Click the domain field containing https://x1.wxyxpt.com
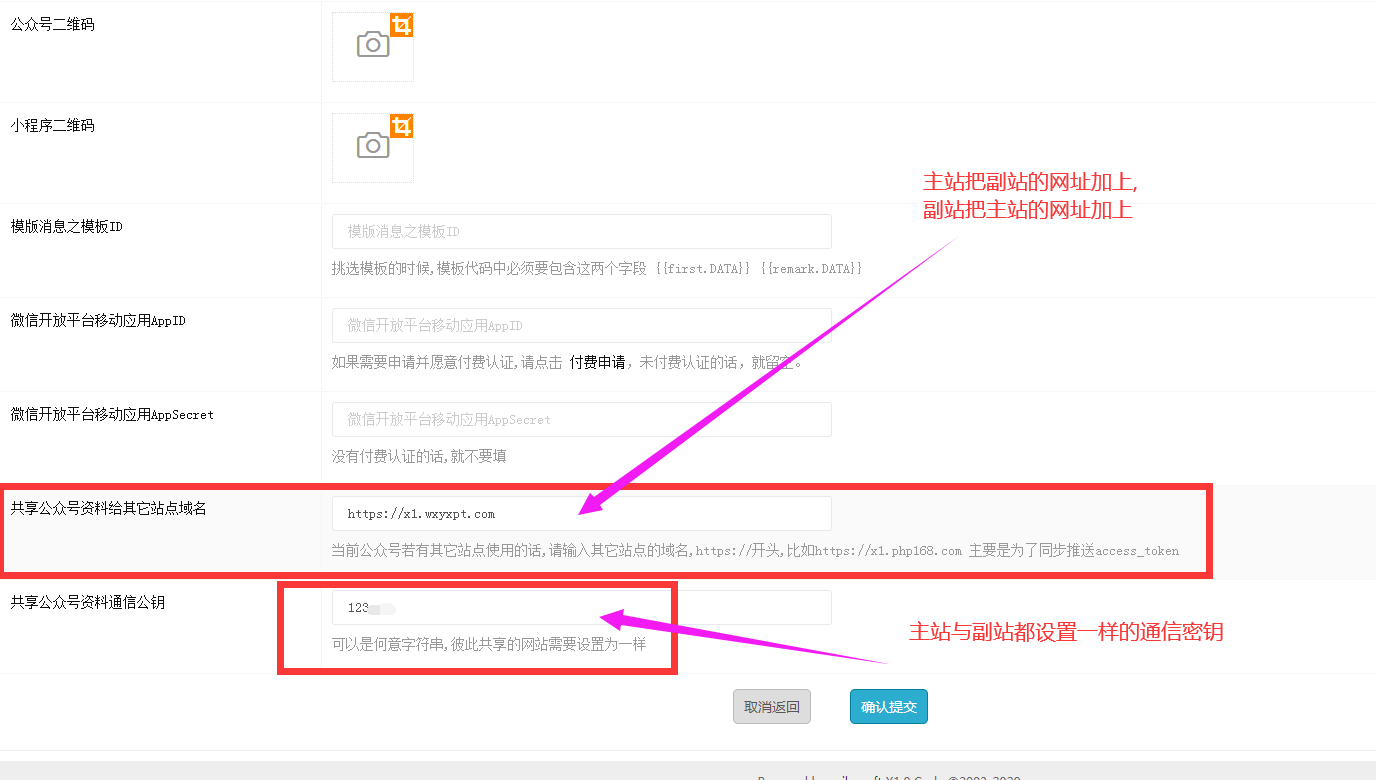This screenshot has height=780, width=1376. [581, 514]
